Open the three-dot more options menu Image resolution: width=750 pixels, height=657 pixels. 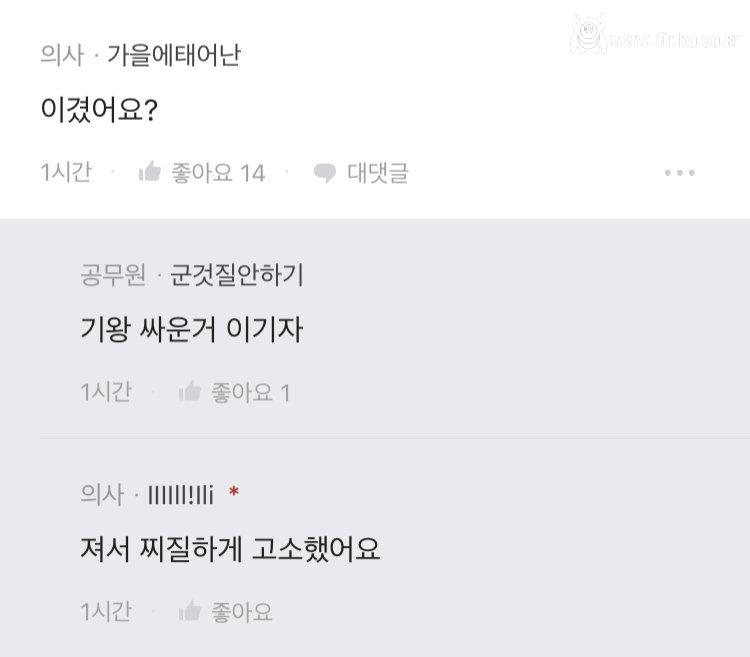(x=679, y=173)
